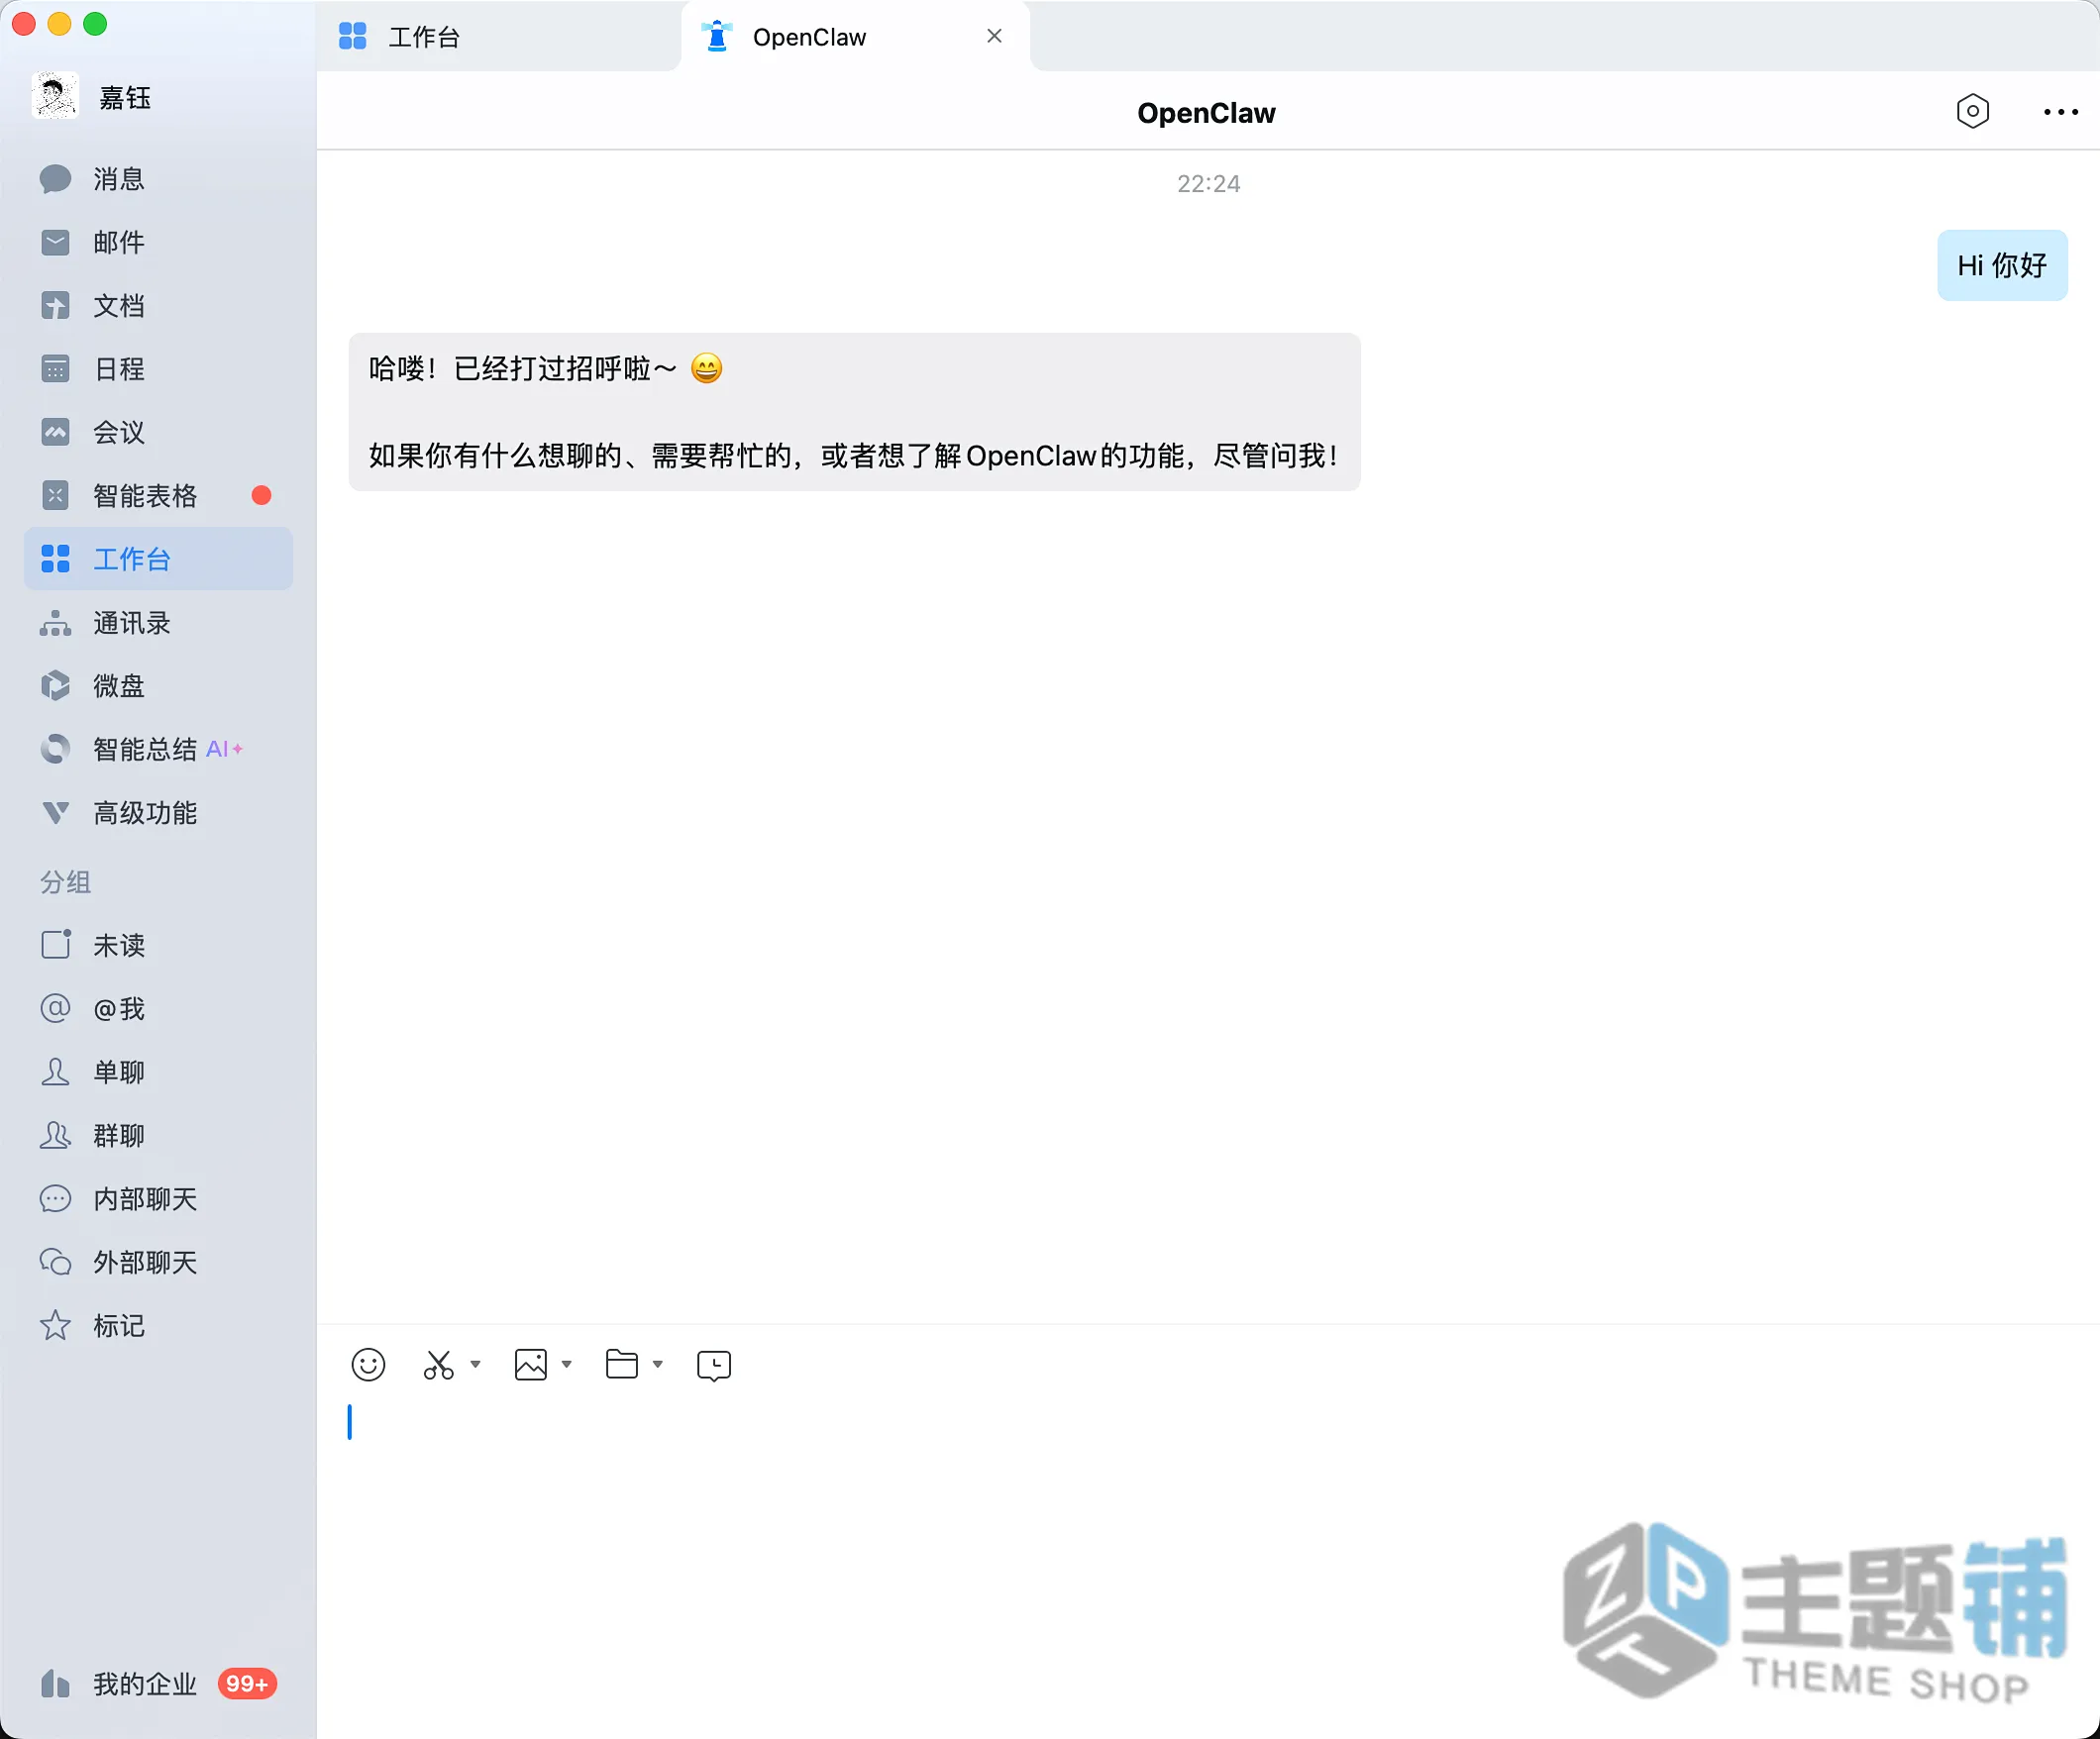Open the more options ellipsis menu
2100x1739 pixels.
click(x=2060, y=112)
